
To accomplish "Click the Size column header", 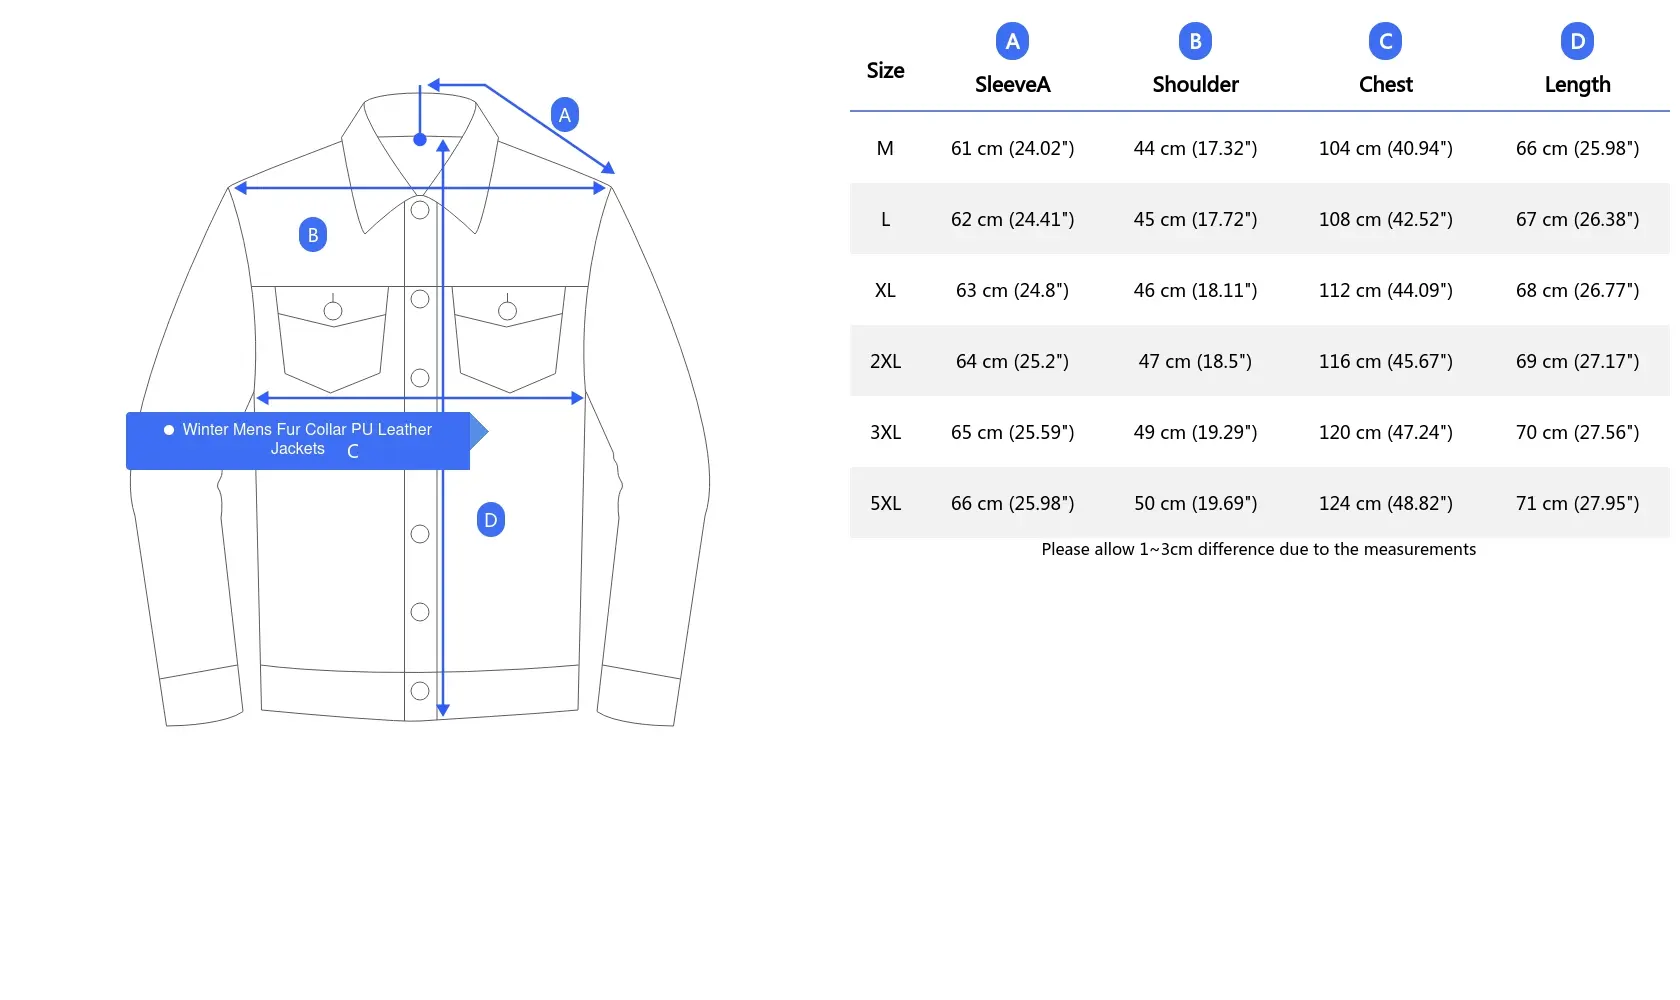I will (885, 71).
